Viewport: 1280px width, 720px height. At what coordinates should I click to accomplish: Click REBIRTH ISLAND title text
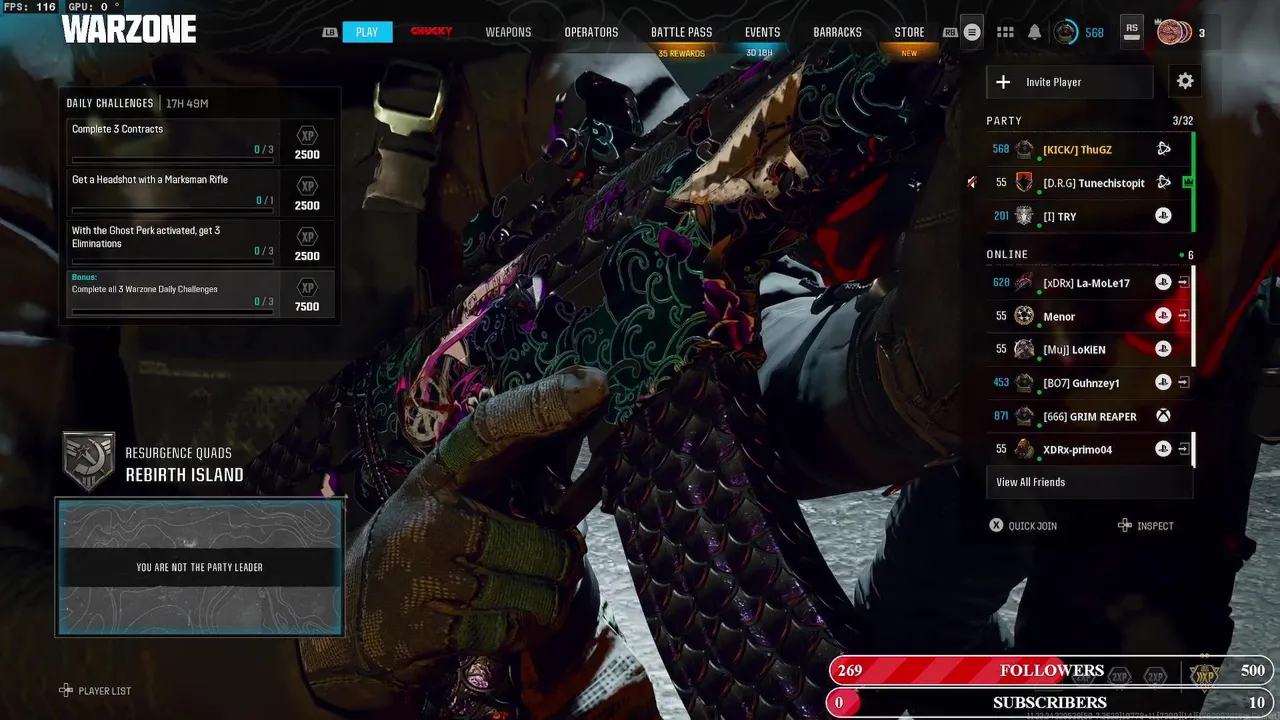[x=184, y=475]
